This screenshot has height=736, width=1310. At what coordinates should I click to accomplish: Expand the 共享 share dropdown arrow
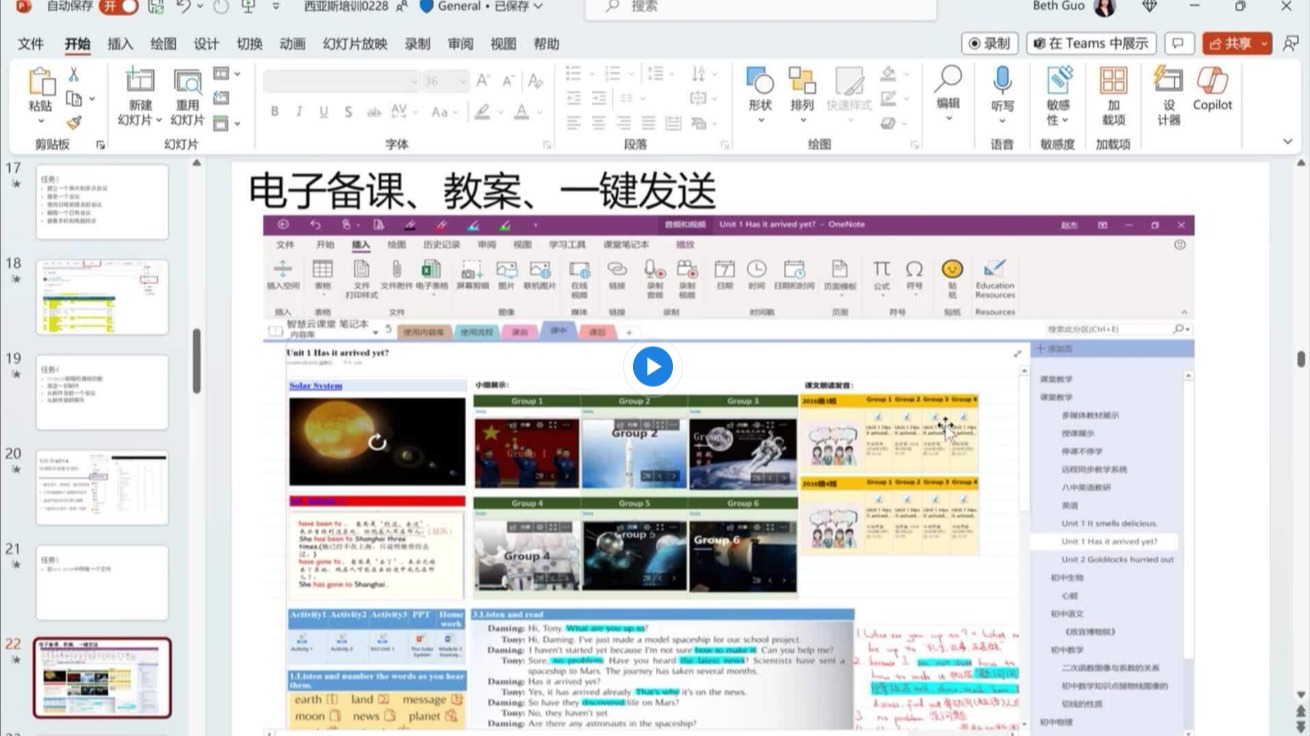coord(1265,43)
